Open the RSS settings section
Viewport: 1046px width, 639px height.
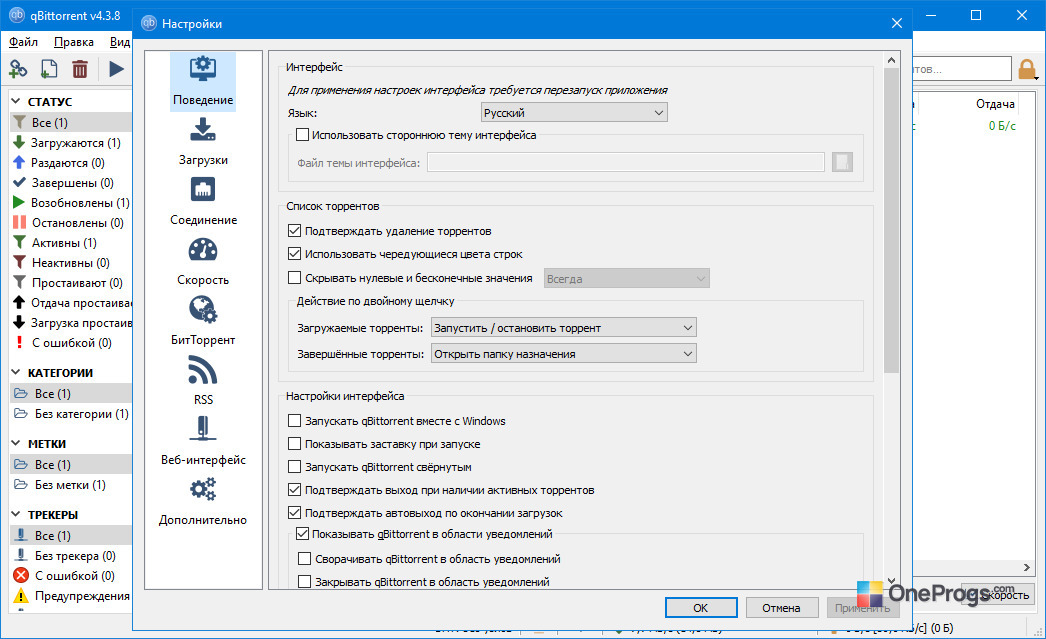[203, 382]
